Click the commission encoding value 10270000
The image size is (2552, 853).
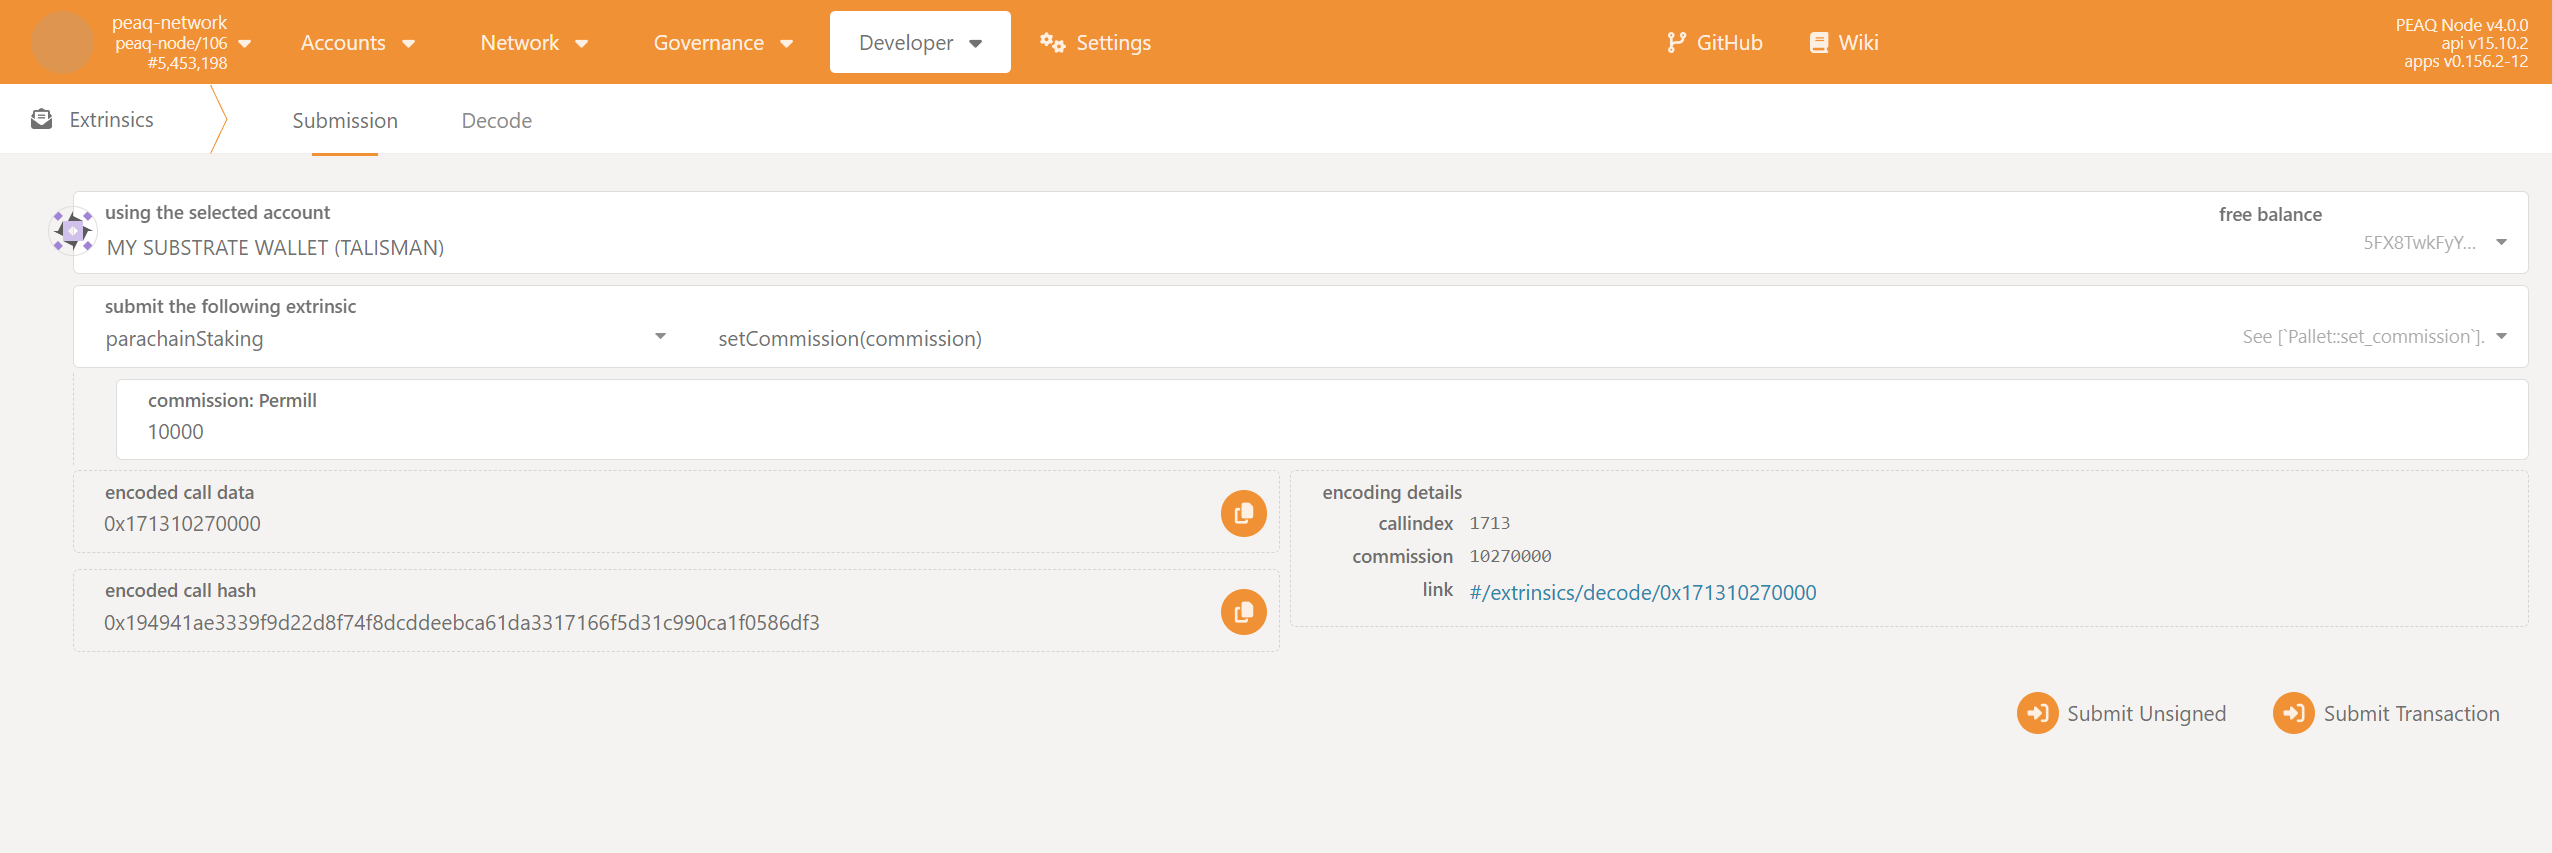[x=1510, y=556]
